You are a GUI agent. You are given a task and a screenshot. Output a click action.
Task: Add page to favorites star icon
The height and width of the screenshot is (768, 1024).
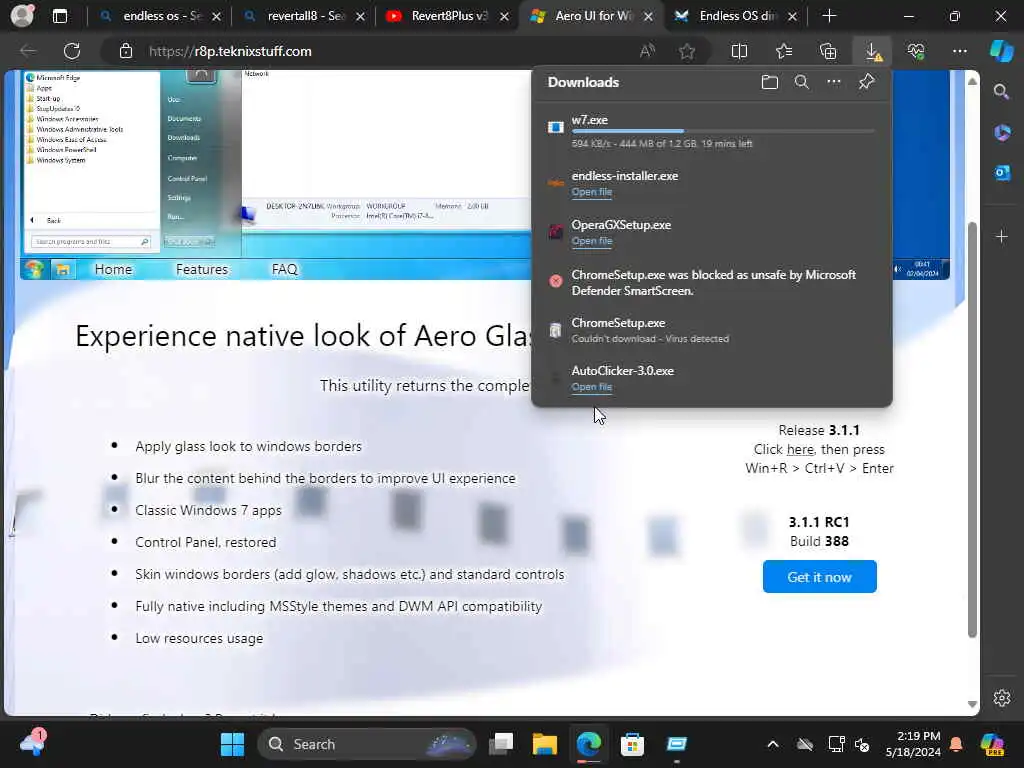point(686,51)
